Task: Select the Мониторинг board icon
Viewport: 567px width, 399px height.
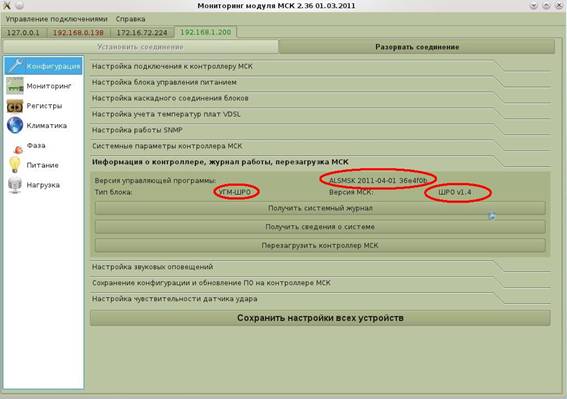Action: click(15, 86)
